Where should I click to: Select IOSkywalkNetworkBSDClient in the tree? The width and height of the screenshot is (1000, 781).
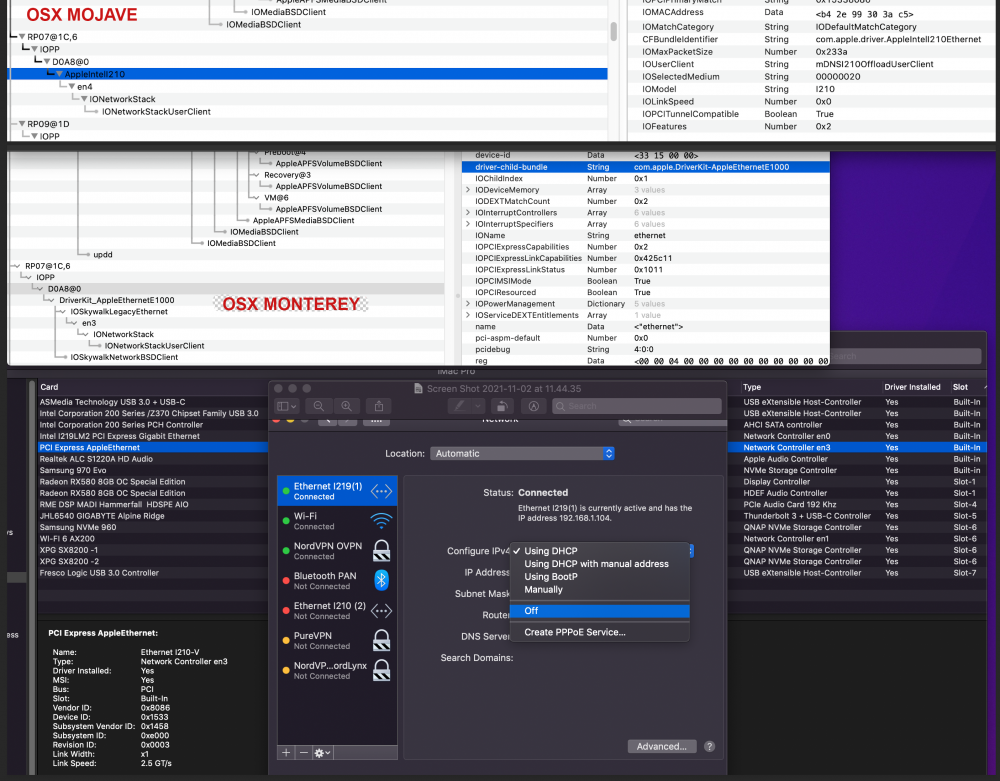[x=124, y=357]
